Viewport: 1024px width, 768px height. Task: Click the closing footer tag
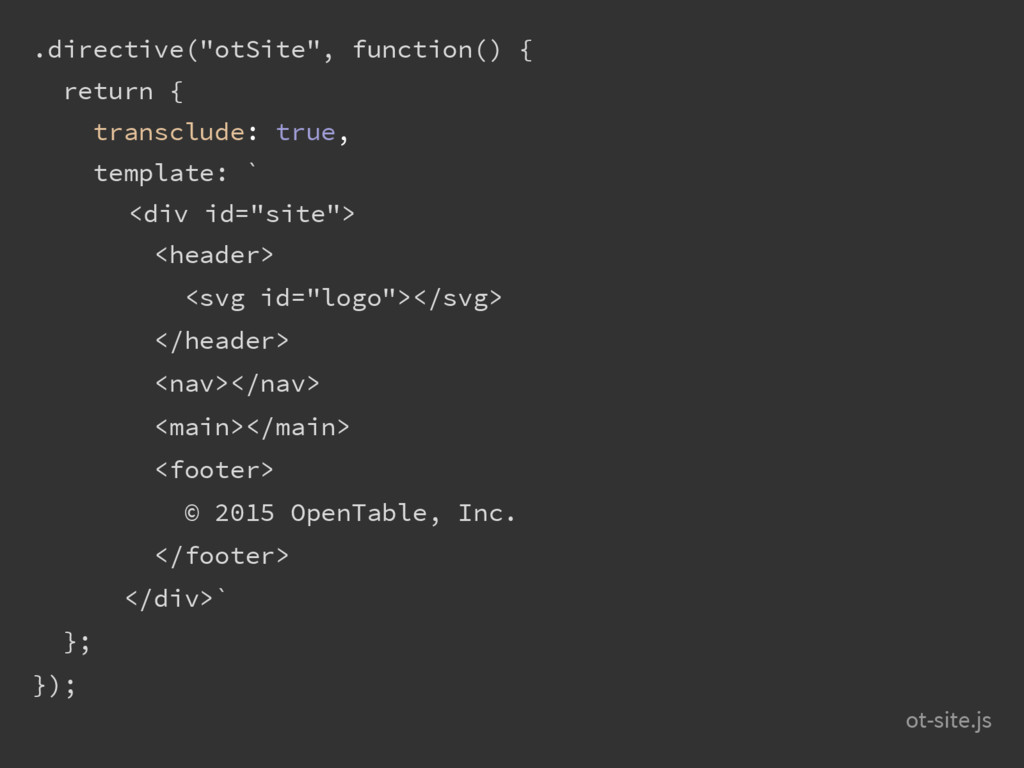[221, 556]
